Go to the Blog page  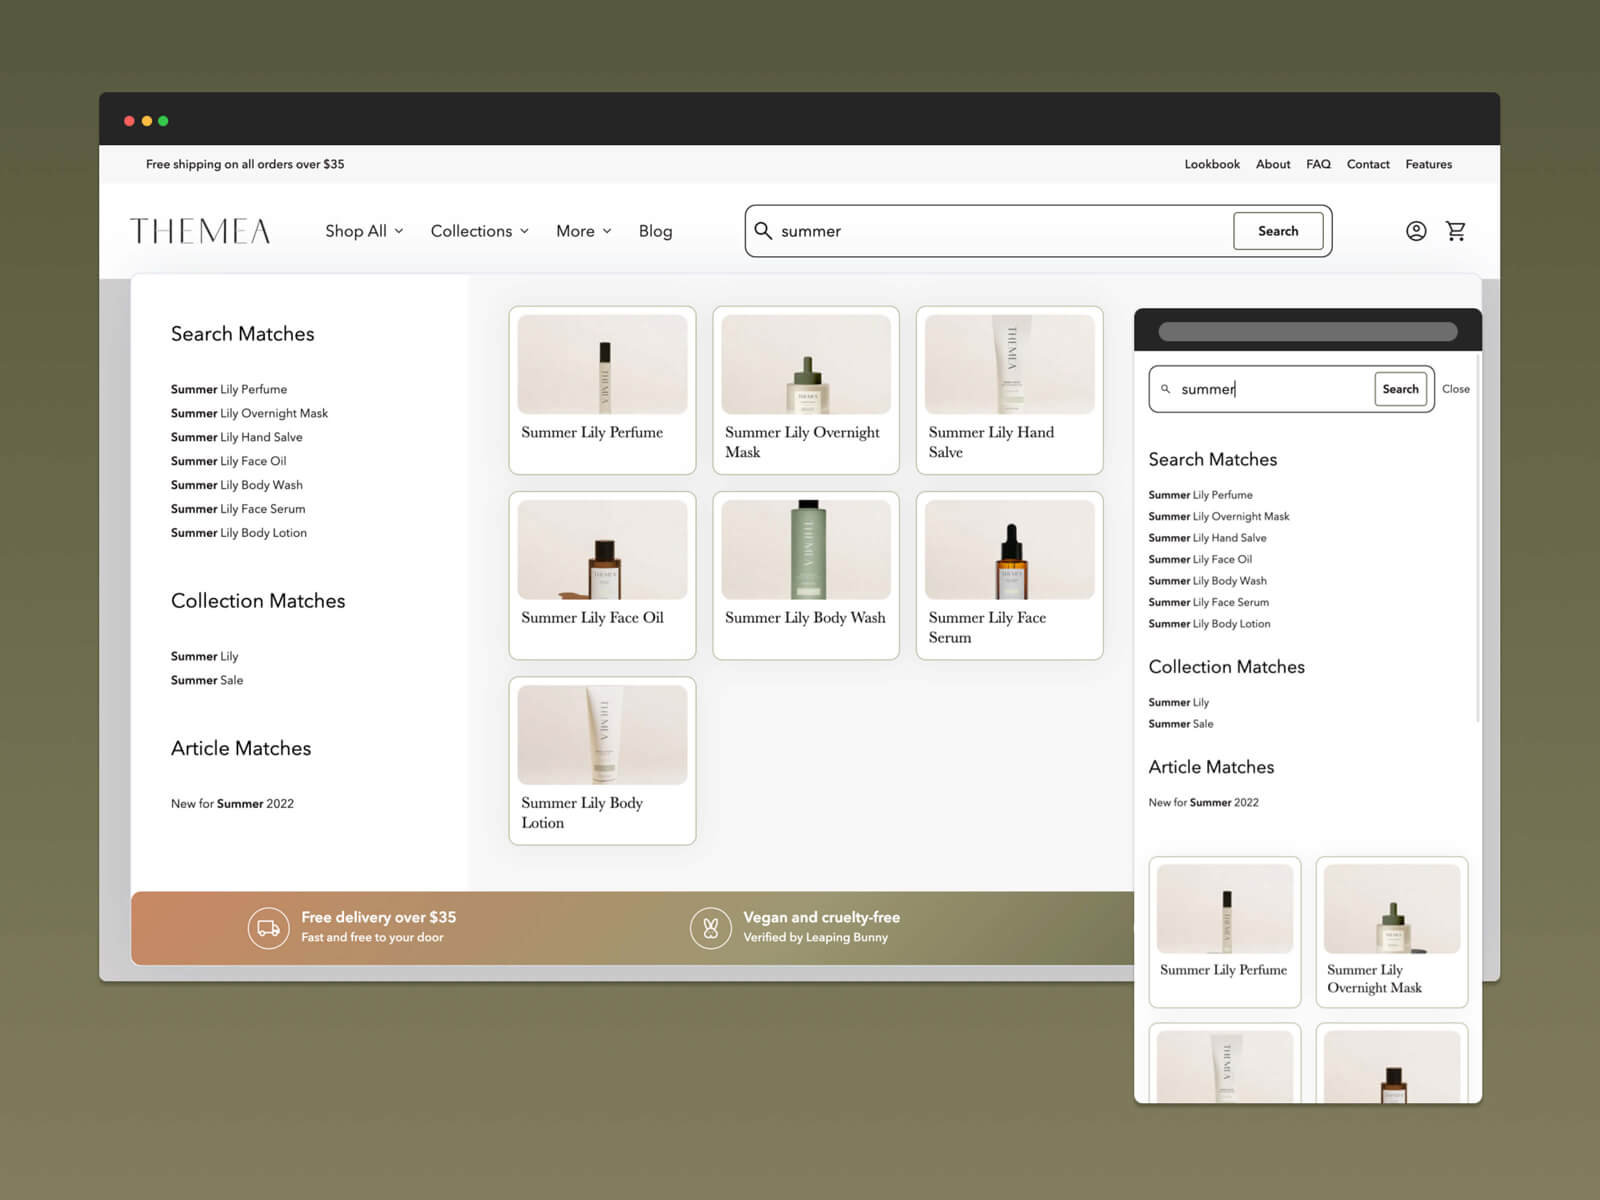[x=655, y=231]
